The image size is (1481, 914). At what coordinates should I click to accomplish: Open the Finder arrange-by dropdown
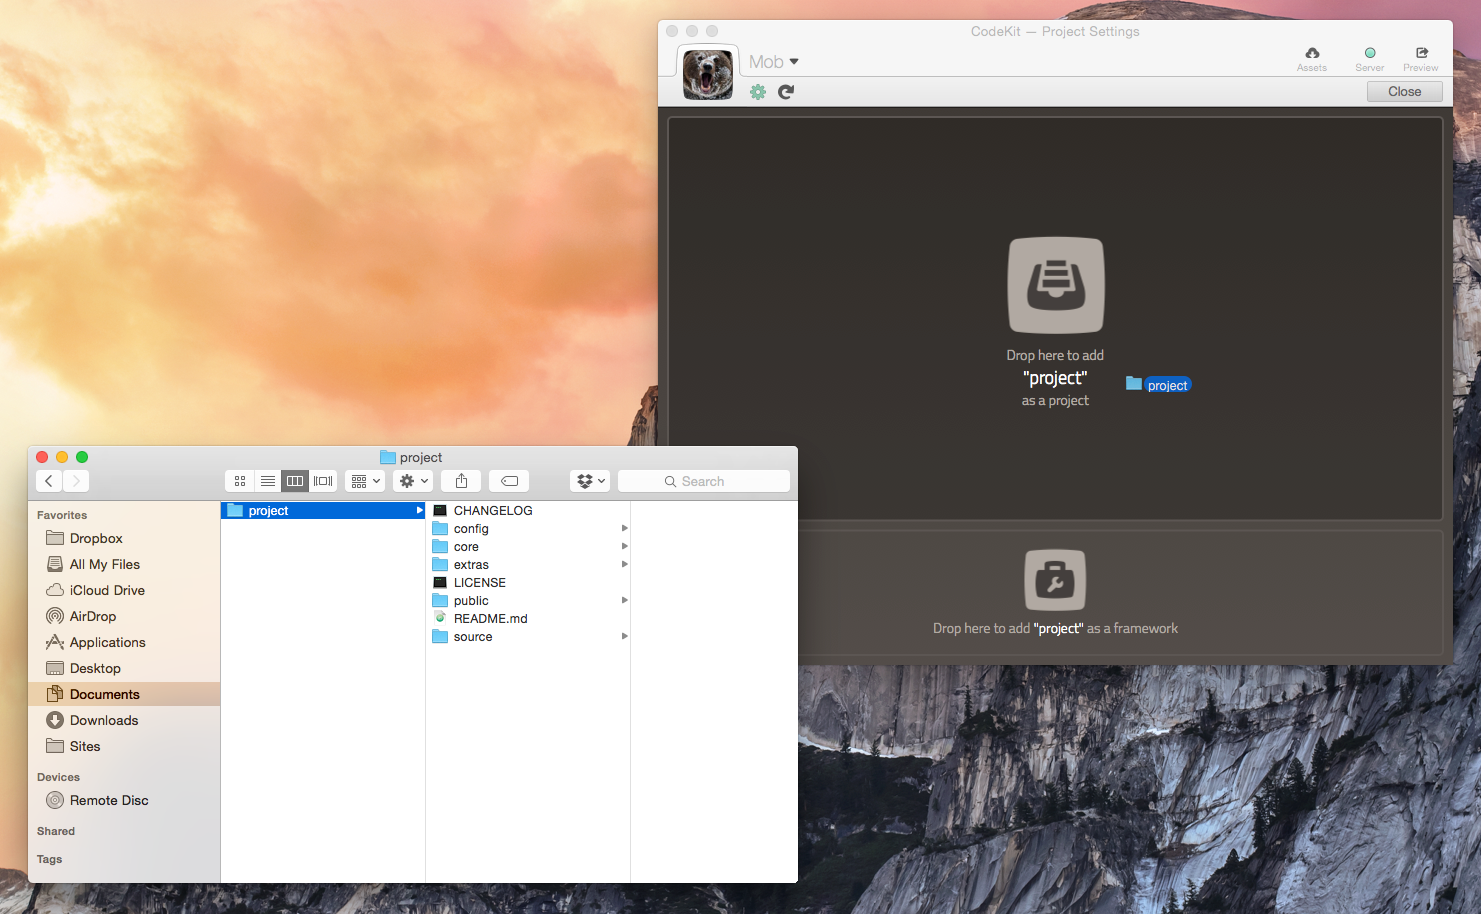point(365,481)
